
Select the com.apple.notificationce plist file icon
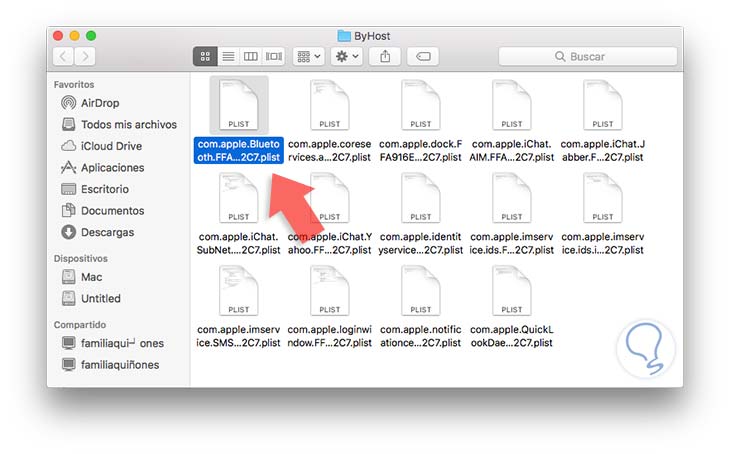pos(420,290)
